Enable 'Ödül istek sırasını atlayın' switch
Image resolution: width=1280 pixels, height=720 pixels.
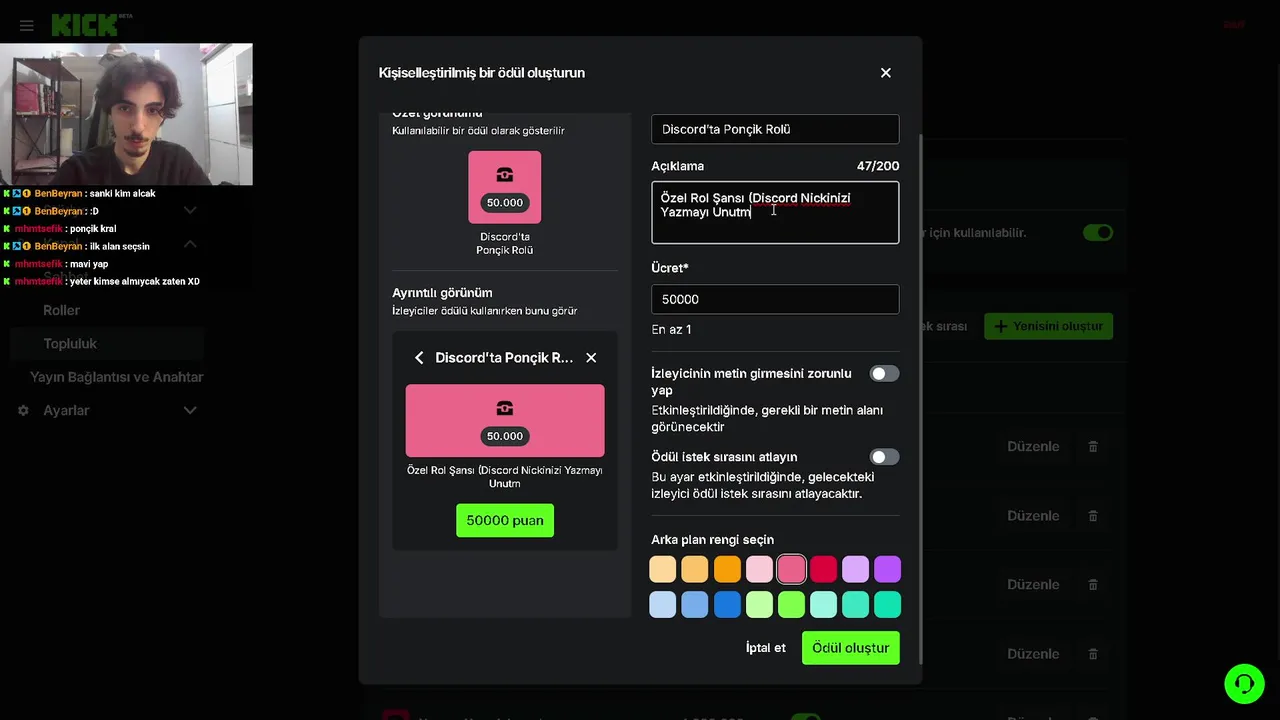pyautogui.click(x=884, y=457)
